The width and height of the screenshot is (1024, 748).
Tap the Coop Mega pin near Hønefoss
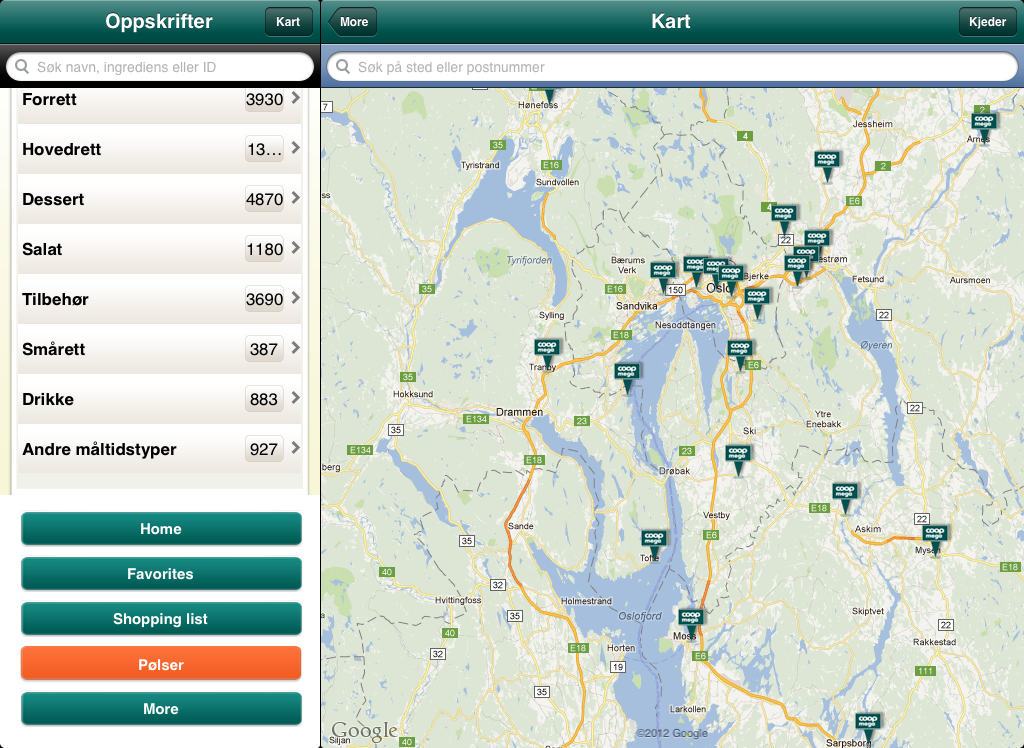coord(547,95)
